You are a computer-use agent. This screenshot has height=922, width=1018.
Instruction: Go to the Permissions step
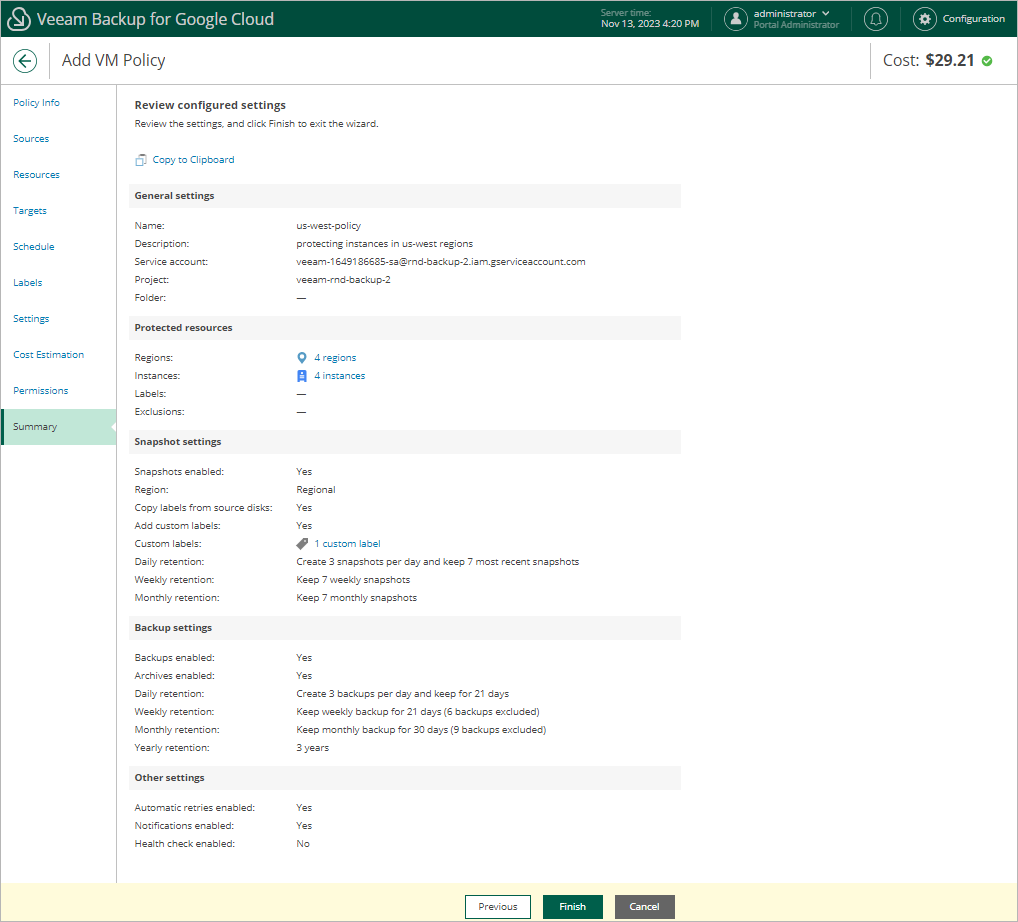point(40,391)
